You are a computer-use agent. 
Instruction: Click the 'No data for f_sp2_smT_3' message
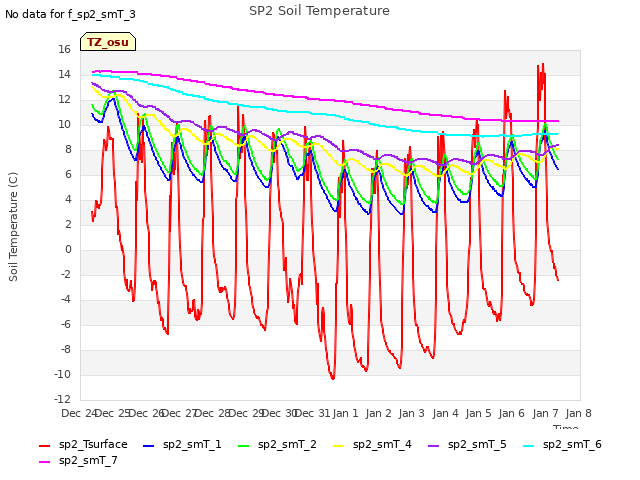coord(70,14)
